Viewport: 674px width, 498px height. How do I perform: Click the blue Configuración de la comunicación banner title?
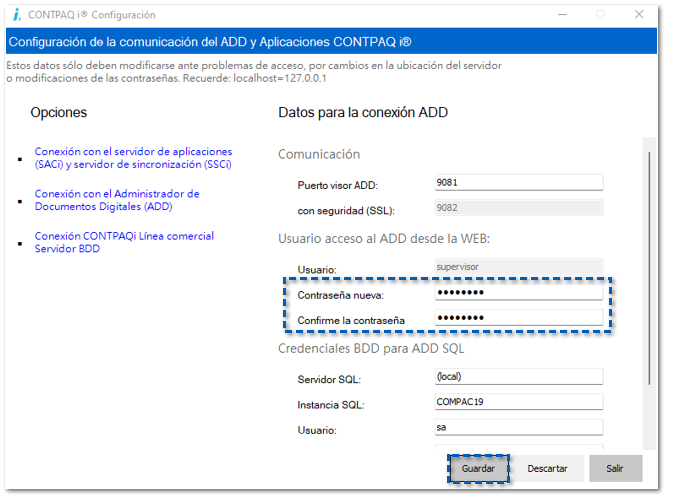pyautogui.click(x=210, y=42)
